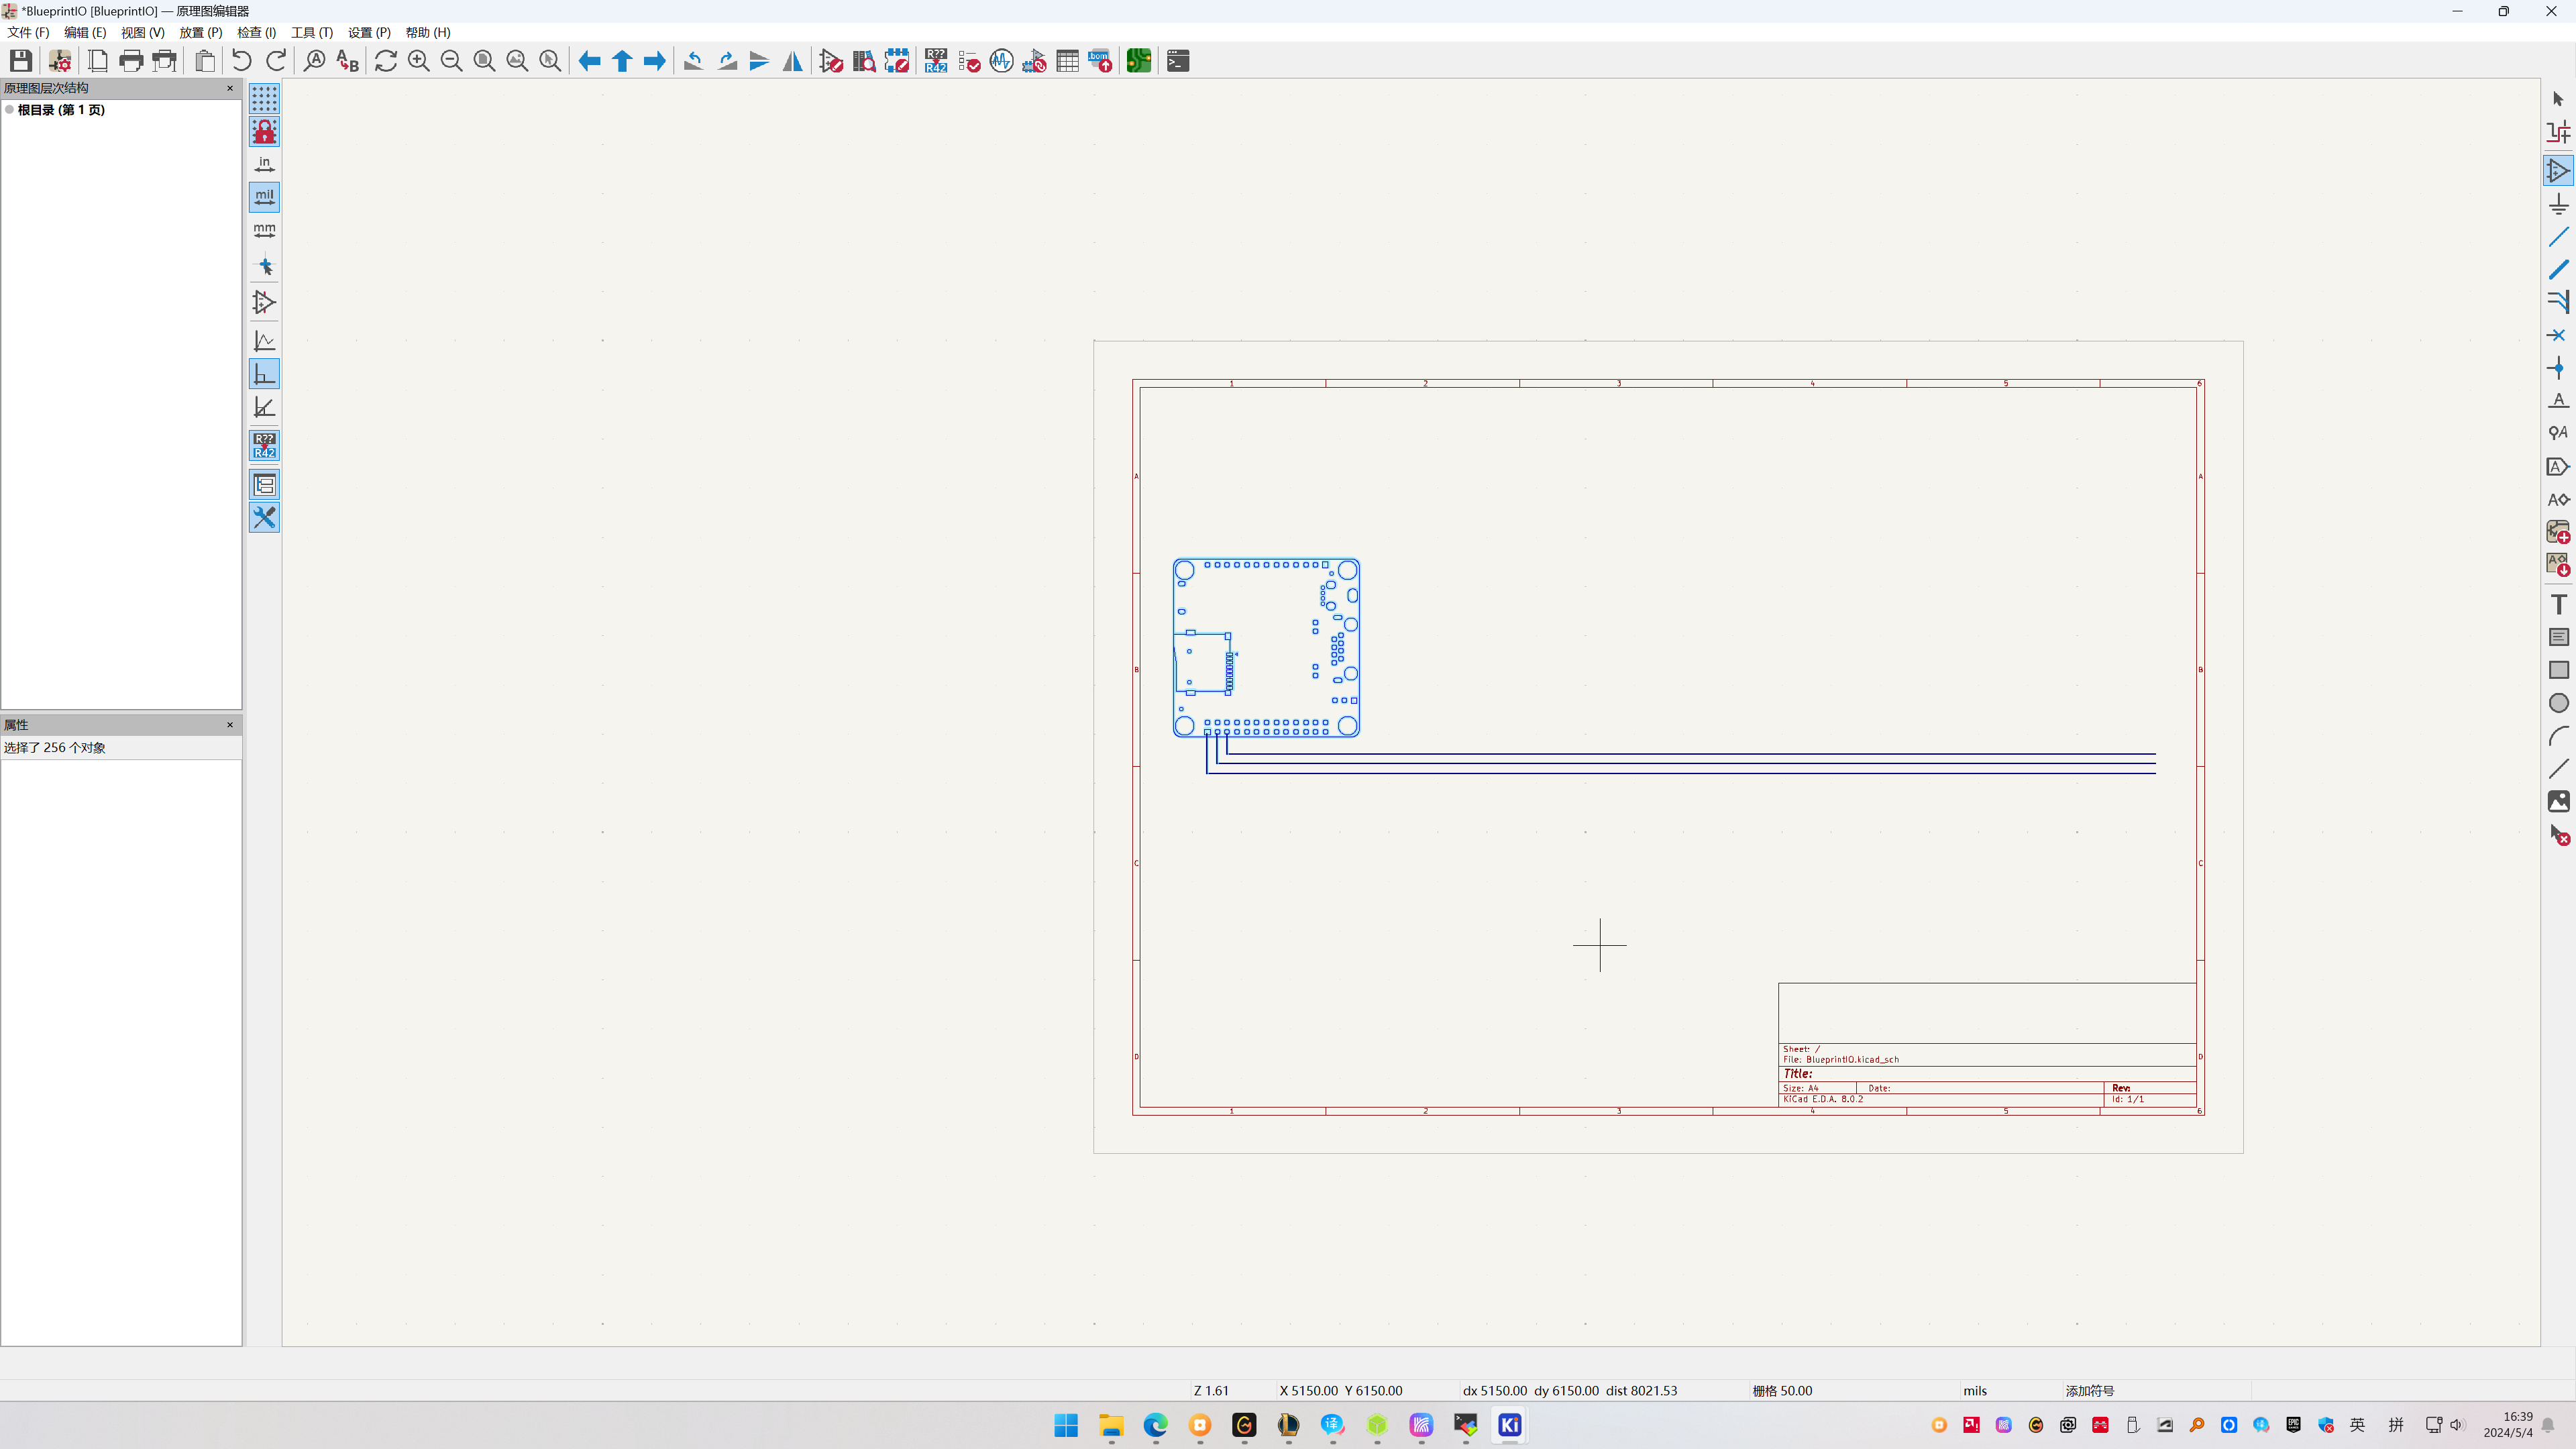Toggle hidden pins display

point(264,302)
